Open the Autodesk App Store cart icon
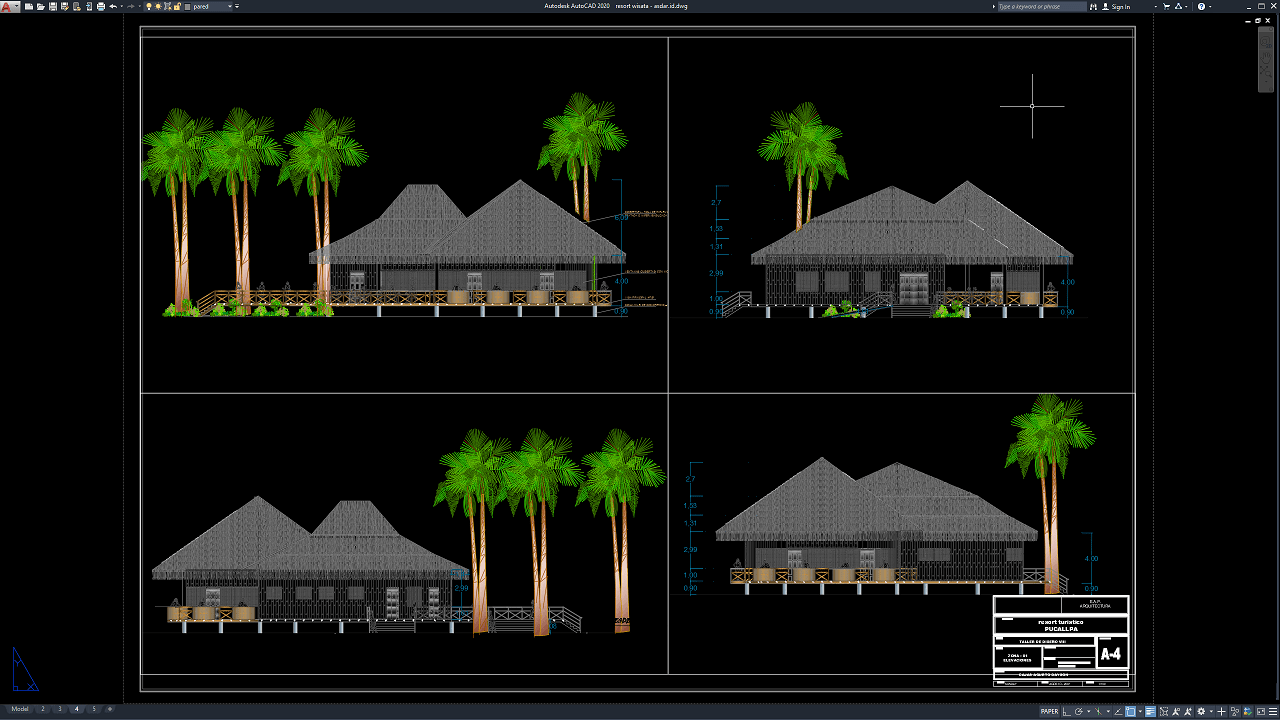Viewport: 1280px width, 720px height. point(1166,6)
